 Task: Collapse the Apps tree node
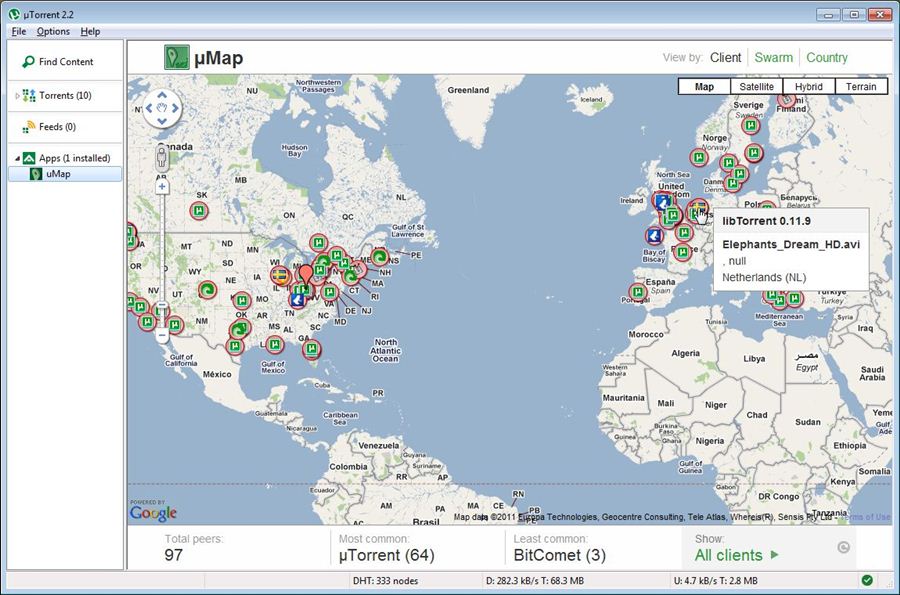(x=17, y=158)
